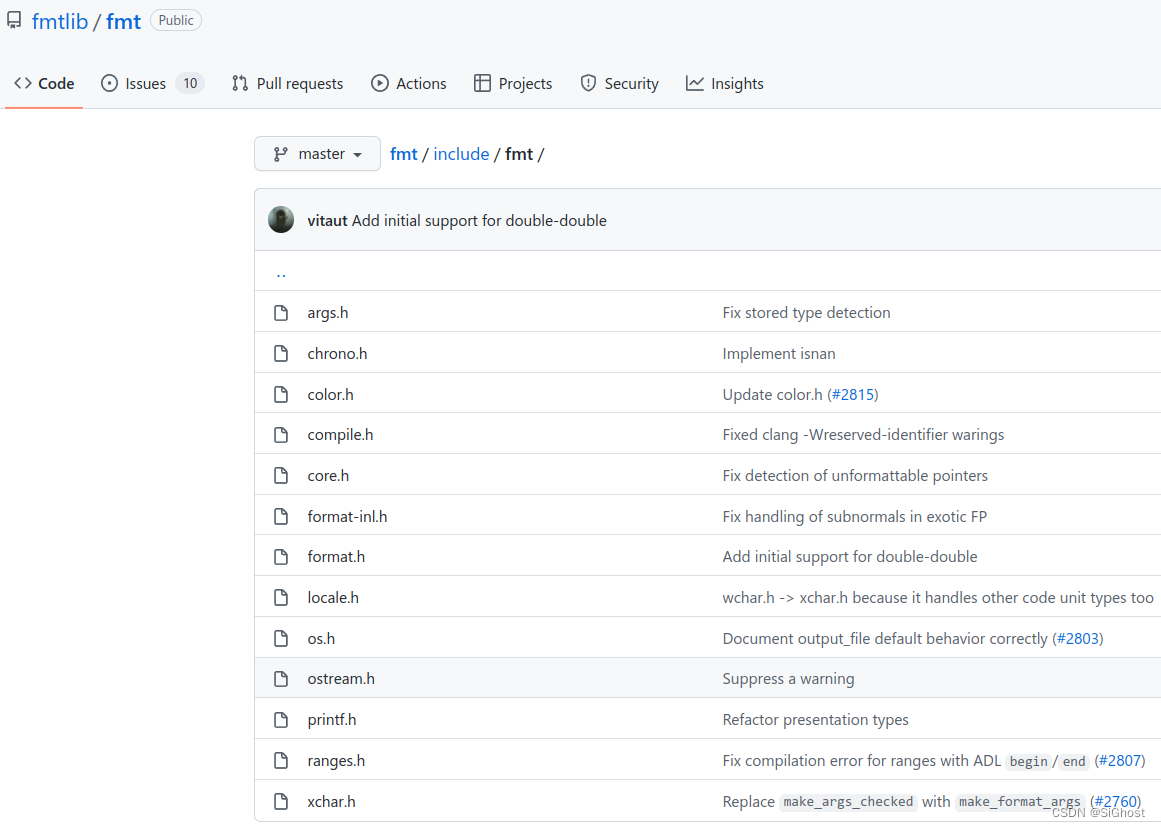Open the master branch dropdown
The width and height of the screenshot is (1161, 827).
pyautogui.click(x=317, y=153)
